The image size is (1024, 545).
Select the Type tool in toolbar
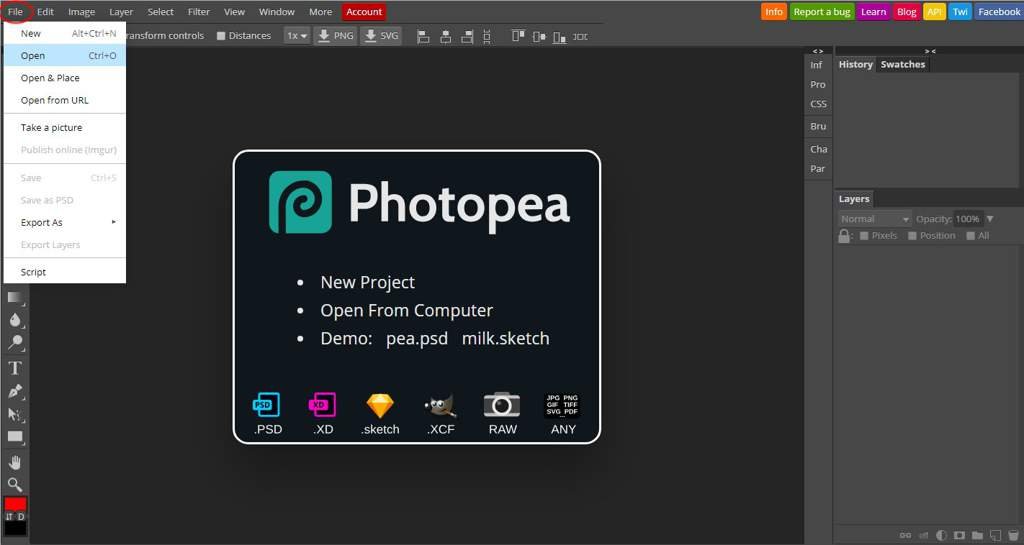click(15, 368)
